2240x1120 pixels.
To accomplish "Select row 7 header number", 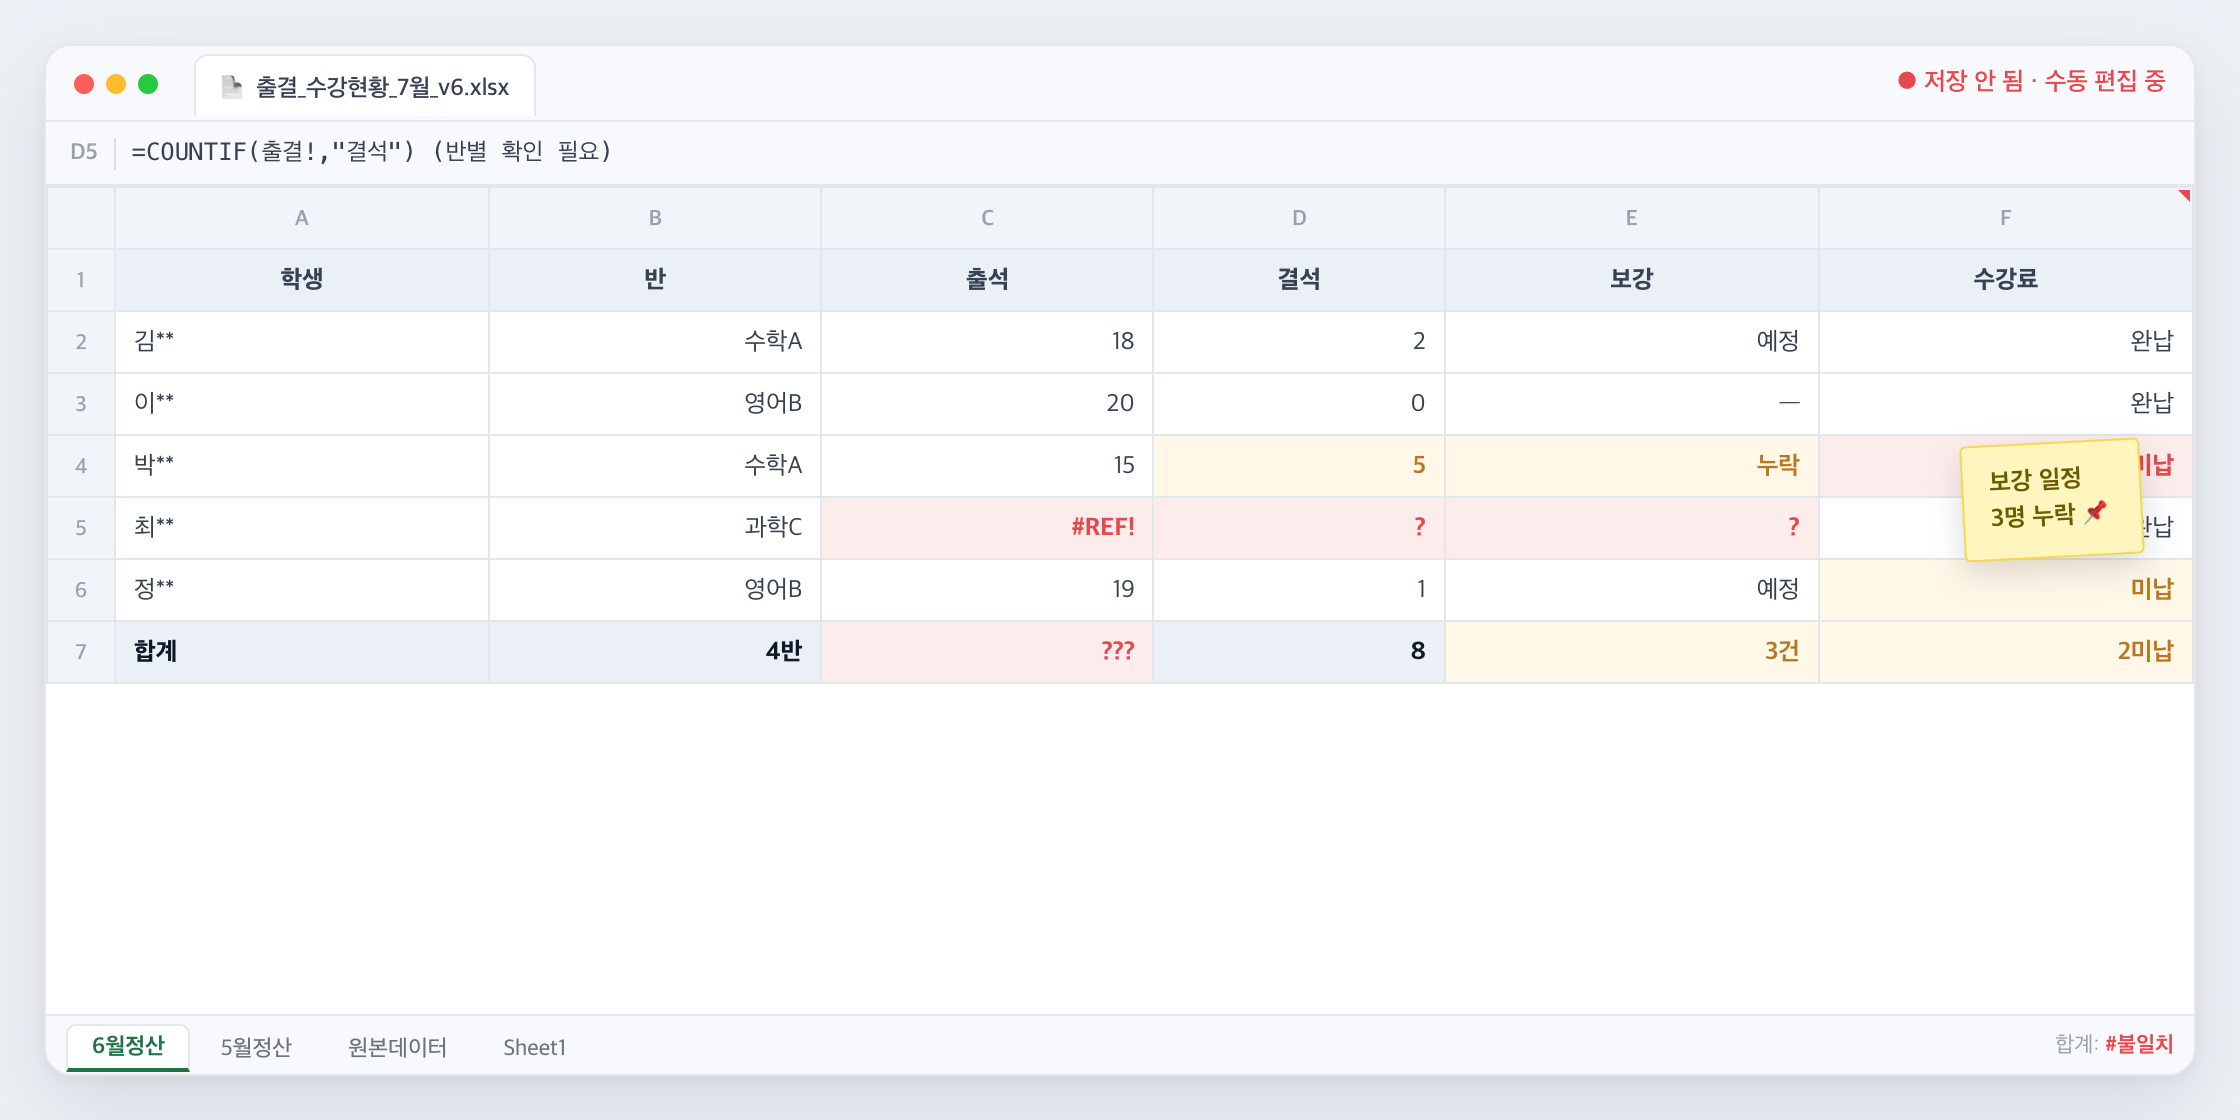I will tap(81, 652).
